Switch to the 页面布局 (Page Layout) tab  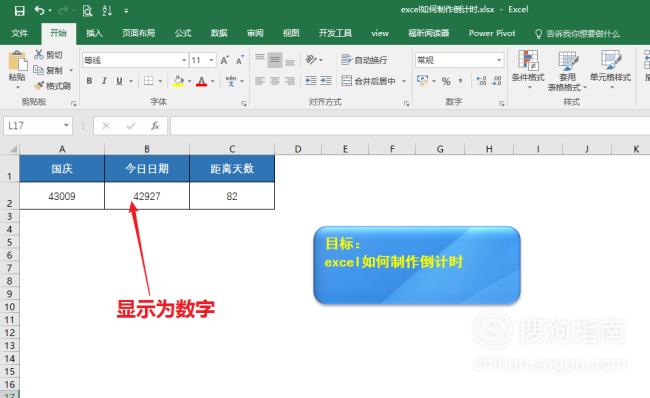coord(138,33)
